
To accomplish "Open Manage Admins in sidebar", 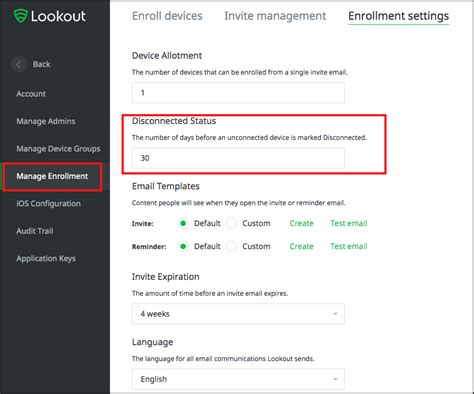I will (46, 121).
